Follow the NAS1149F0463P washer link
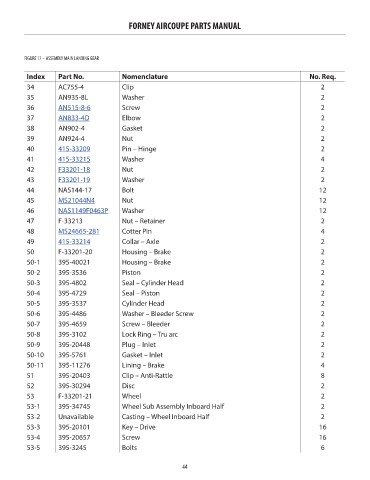Screen dimensions: 370x480 [x=83, y=211]
